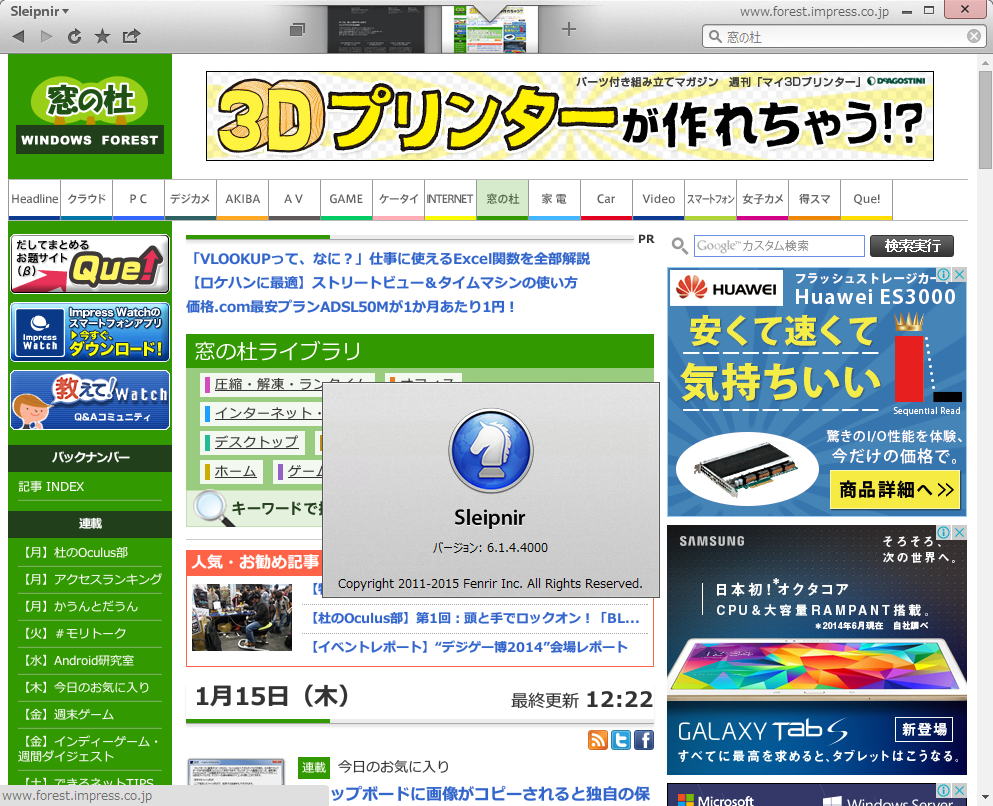Close the Huawei ad with X
Viewport: 993px width, 806px height.
pyautogui.click(x=959, y=274)
